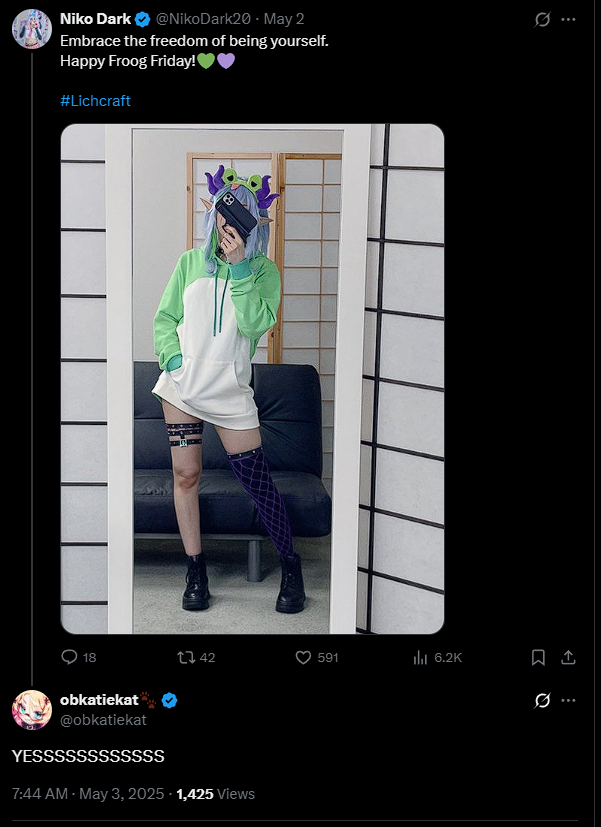601x827 pixels.
Task: Share Niko Dark's post
Action: [568, 657]
